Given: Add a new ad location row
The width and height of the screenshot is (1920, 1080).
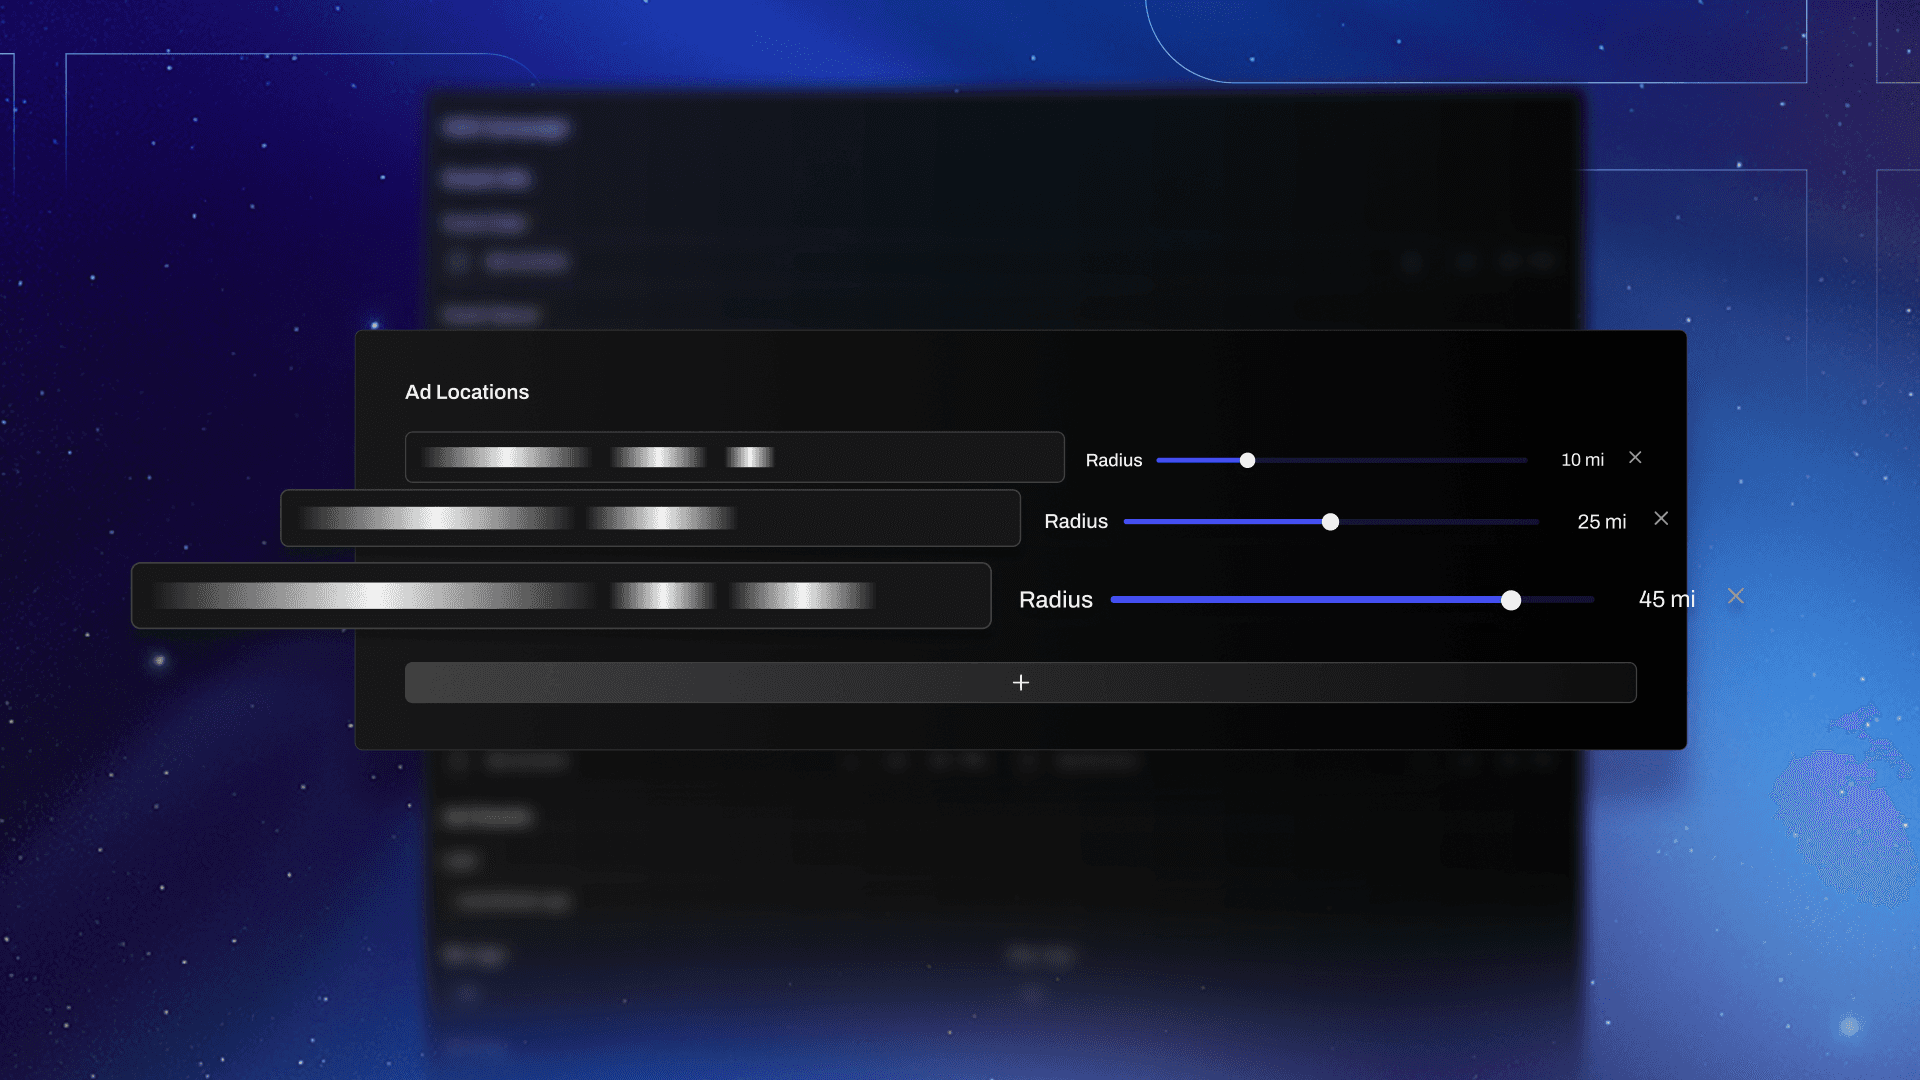Looking at the screenshot, I should coord(1020,682).
